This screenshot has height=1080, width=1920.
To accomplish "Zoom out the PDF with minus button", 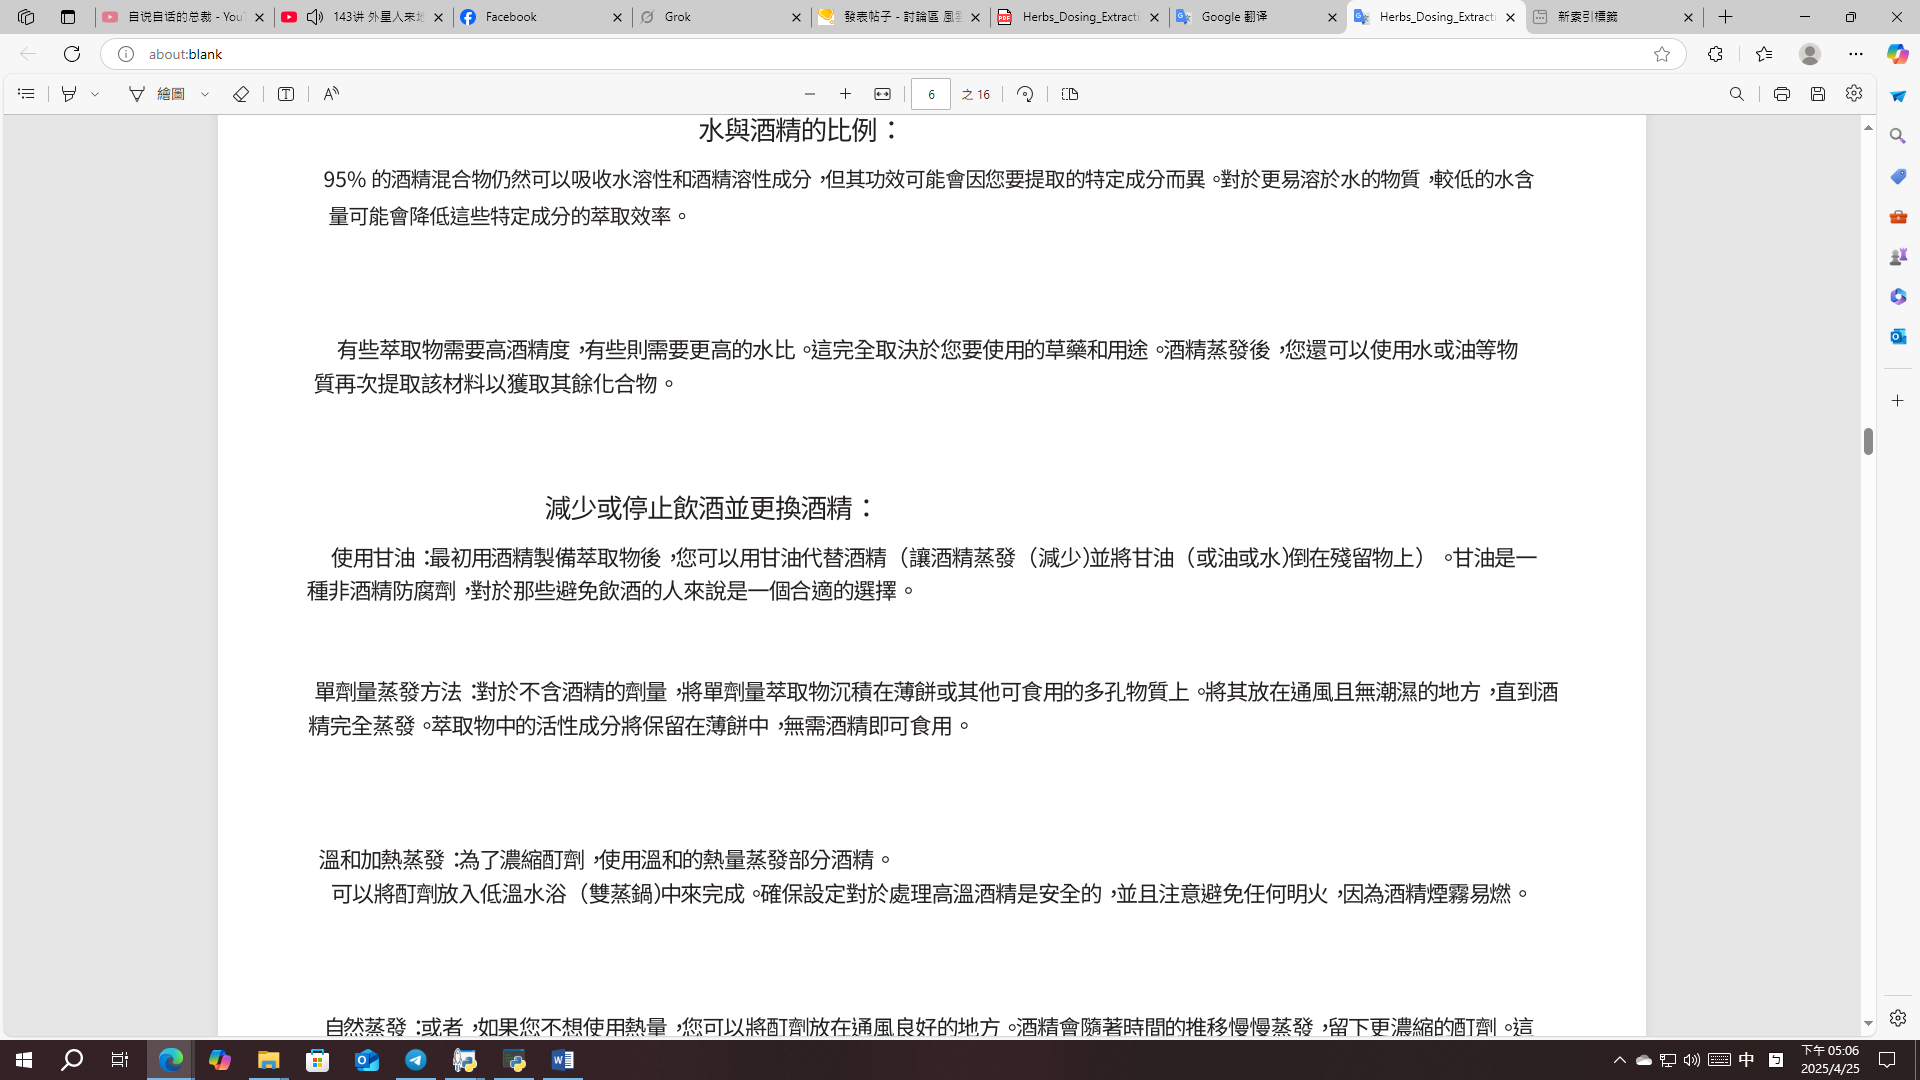I will (x=810, y=94).
